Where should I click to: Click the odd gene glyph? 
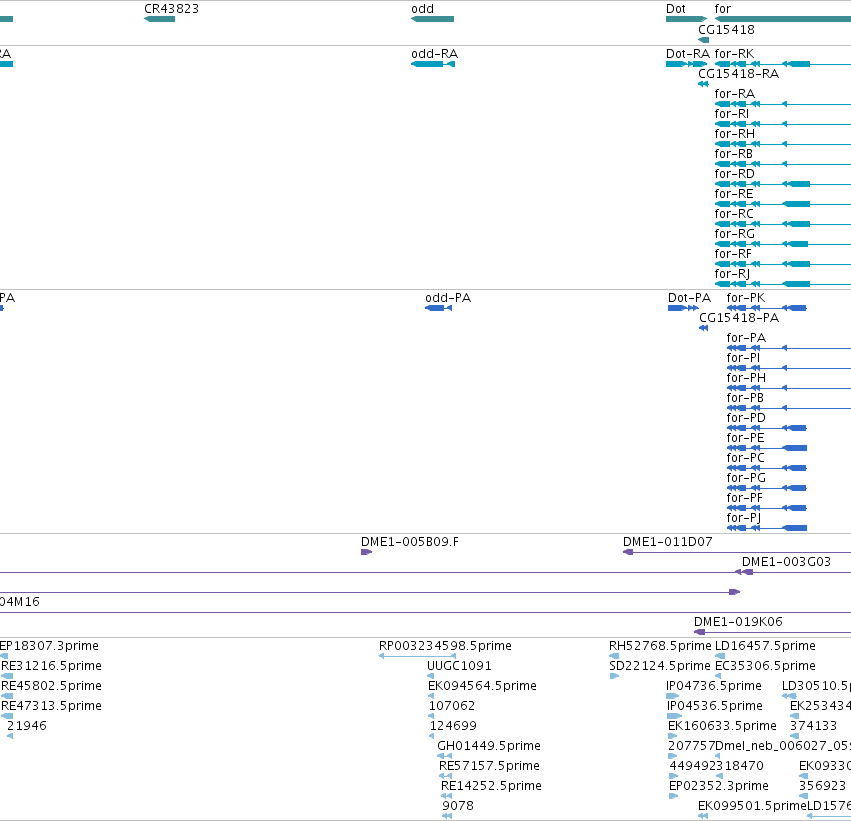point(433,19)
